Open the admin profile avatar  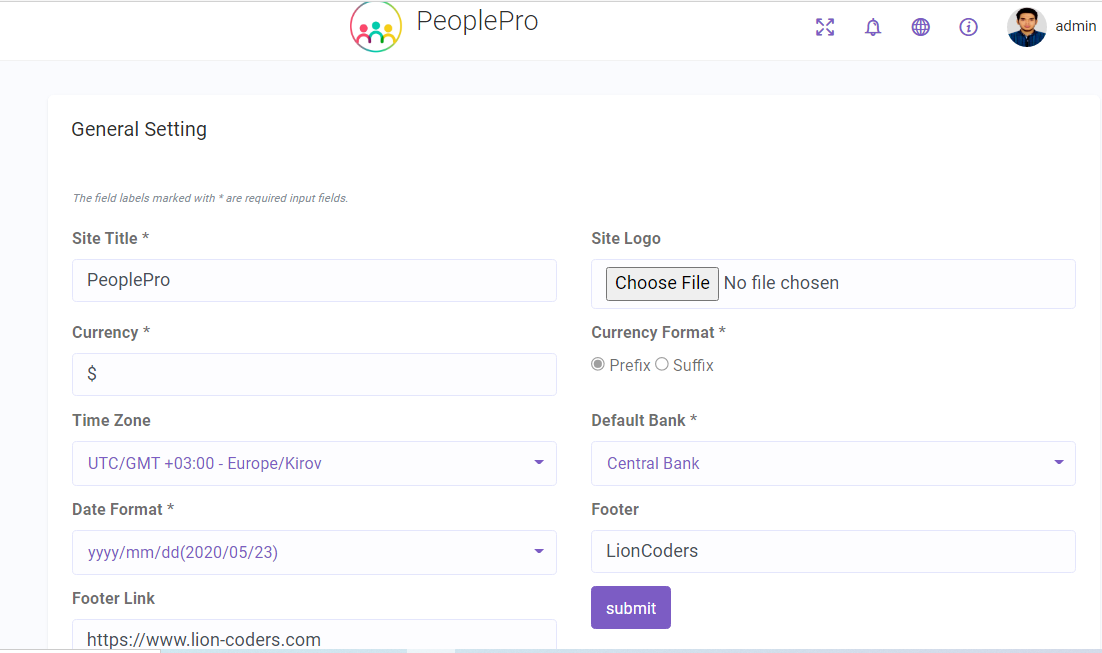1026,27
